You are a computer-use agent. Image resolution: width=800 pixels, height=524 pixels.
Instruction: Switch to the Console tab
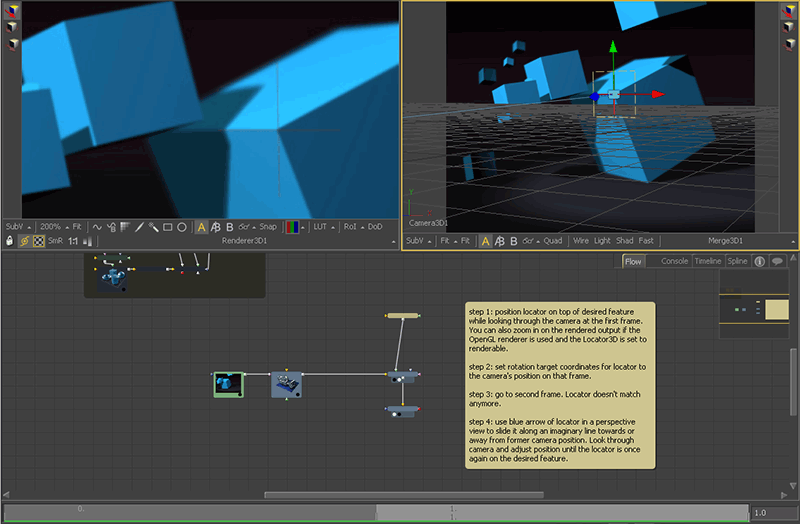[674, 261]
